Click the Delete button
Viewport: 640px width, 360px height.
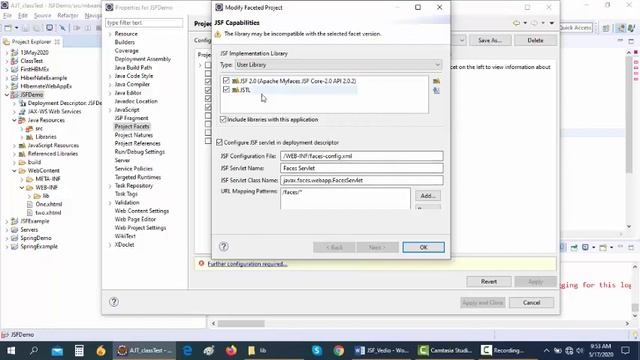pos(535,40)
